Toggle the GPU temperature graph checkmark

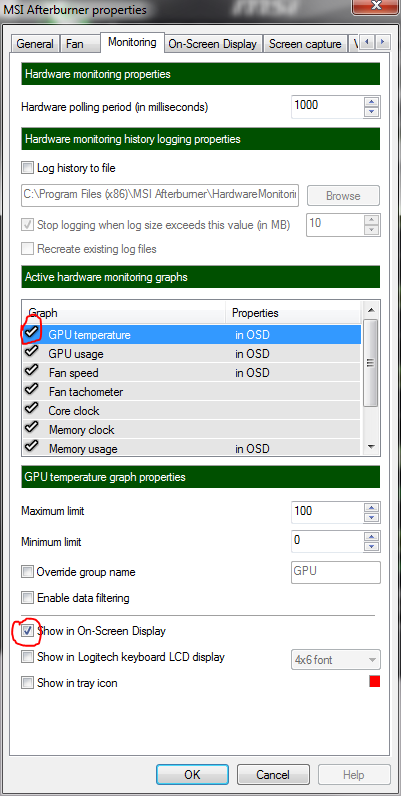(x=31, y=332)
